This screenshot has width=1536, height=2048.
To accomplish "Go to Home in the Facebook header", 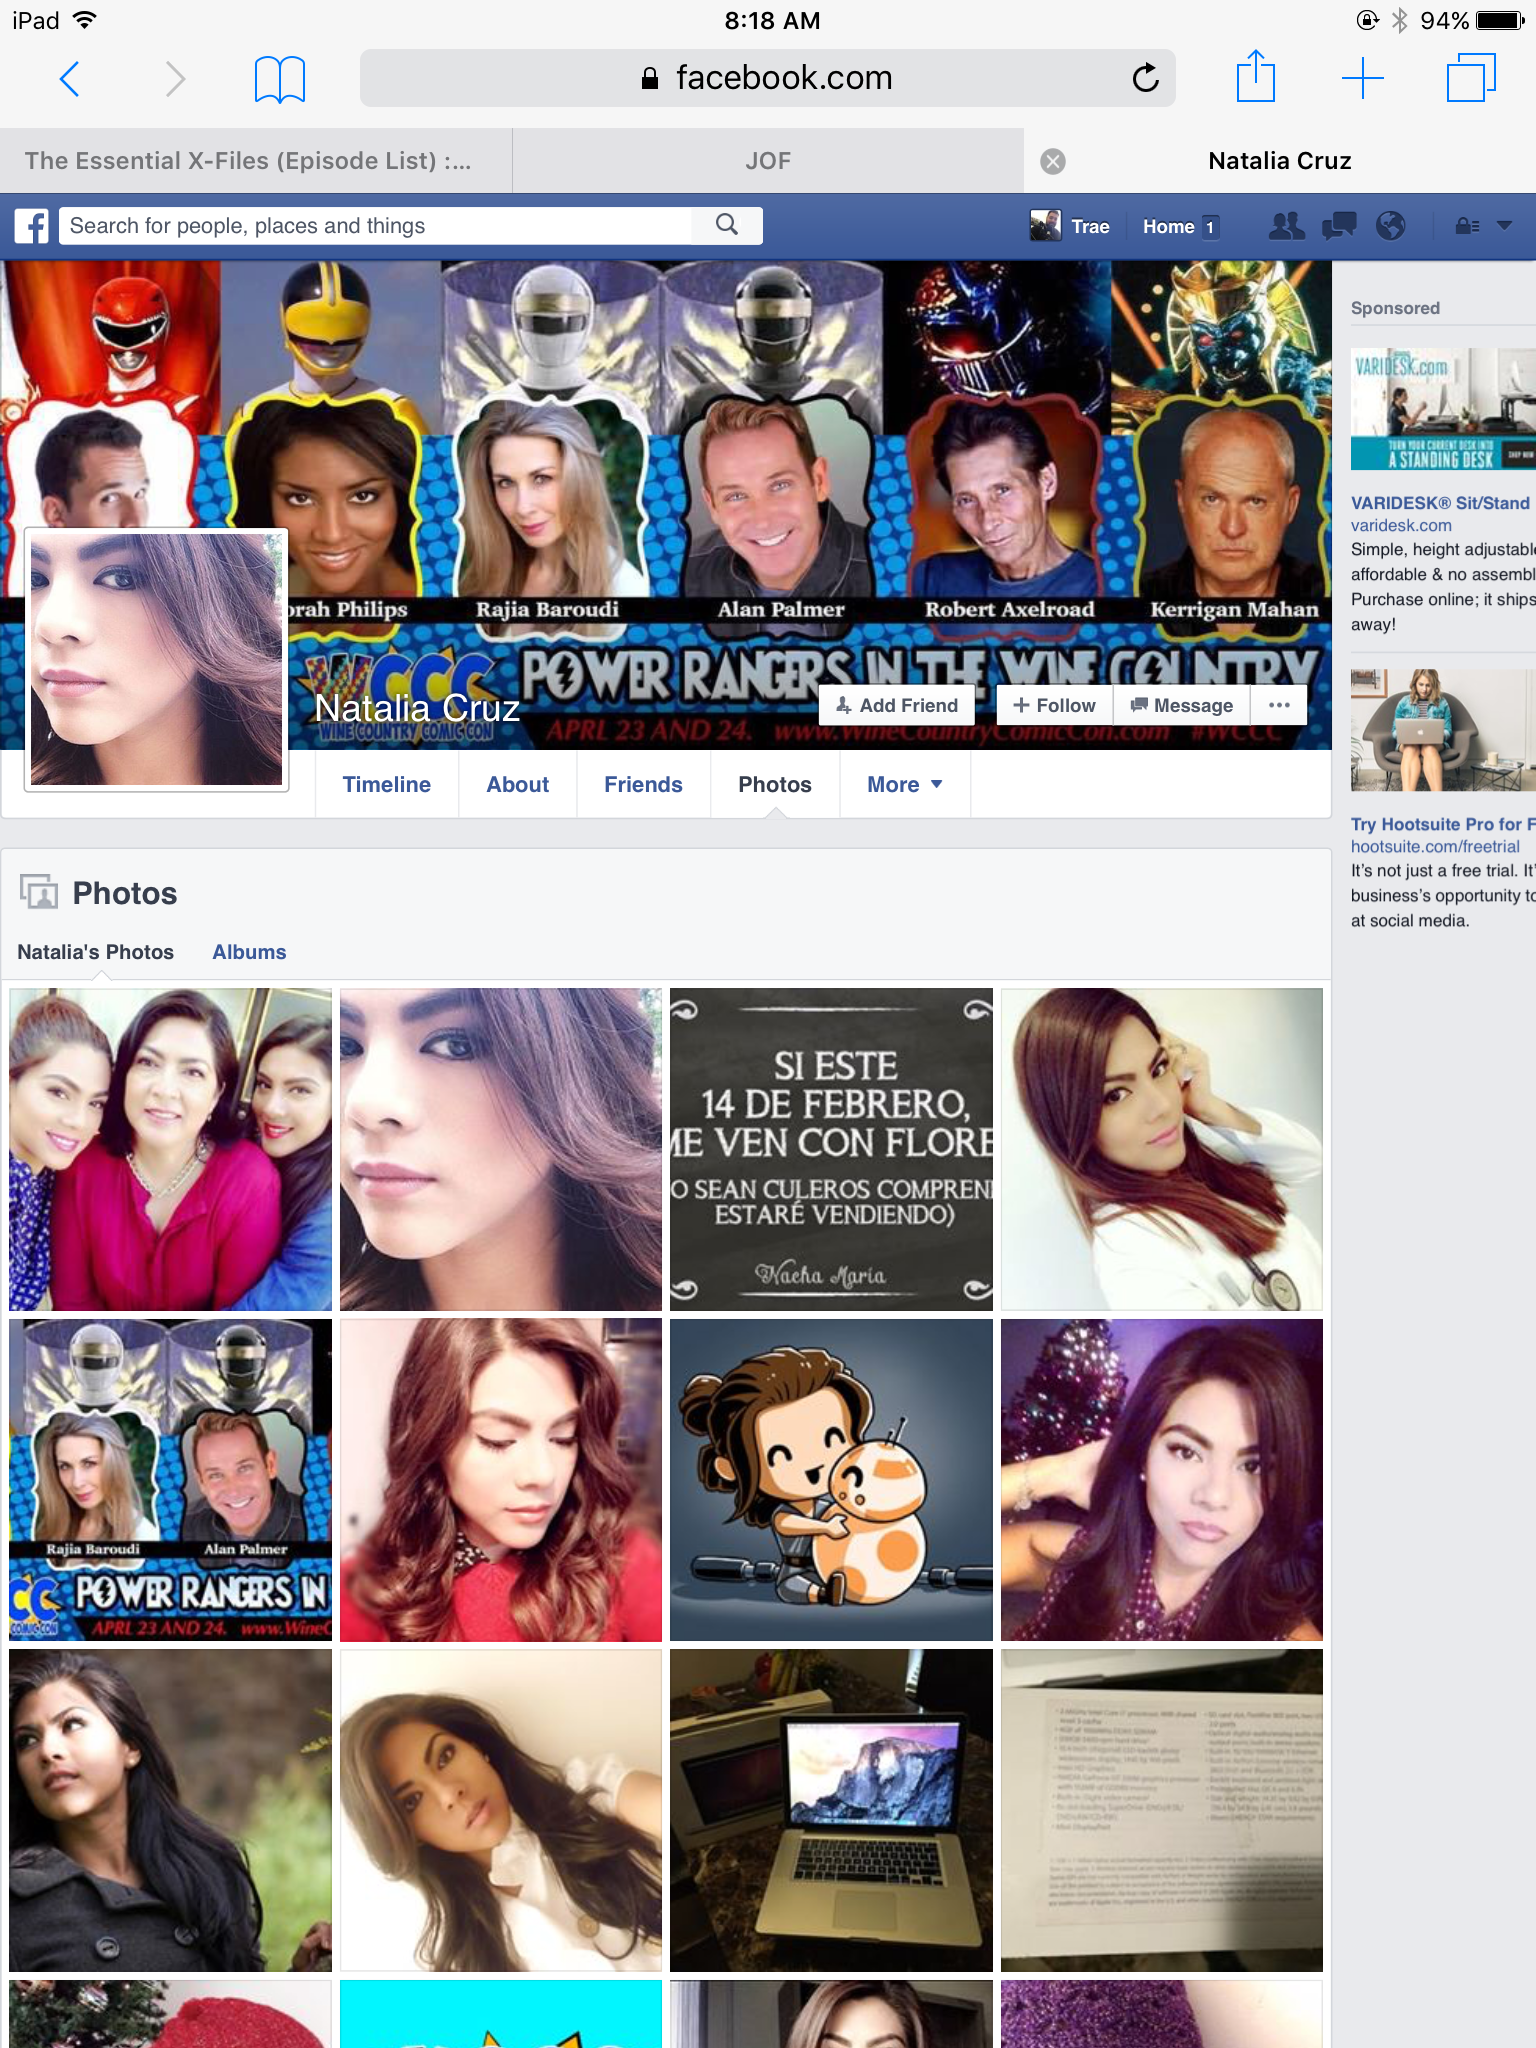I will [1169, 226].
